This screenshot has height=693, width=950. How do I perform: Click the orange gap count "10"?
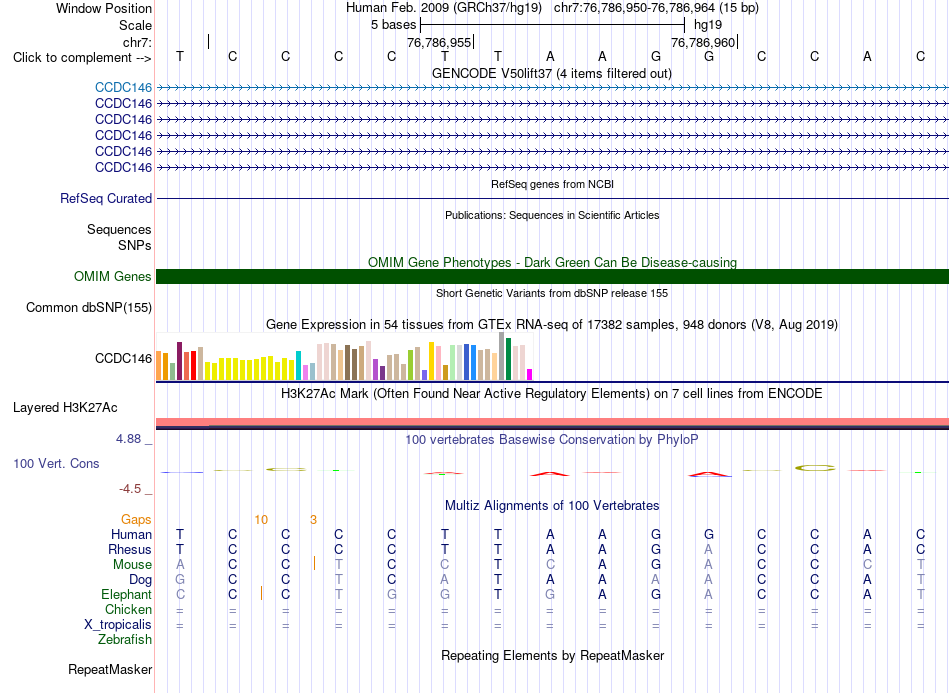(261, 520)
